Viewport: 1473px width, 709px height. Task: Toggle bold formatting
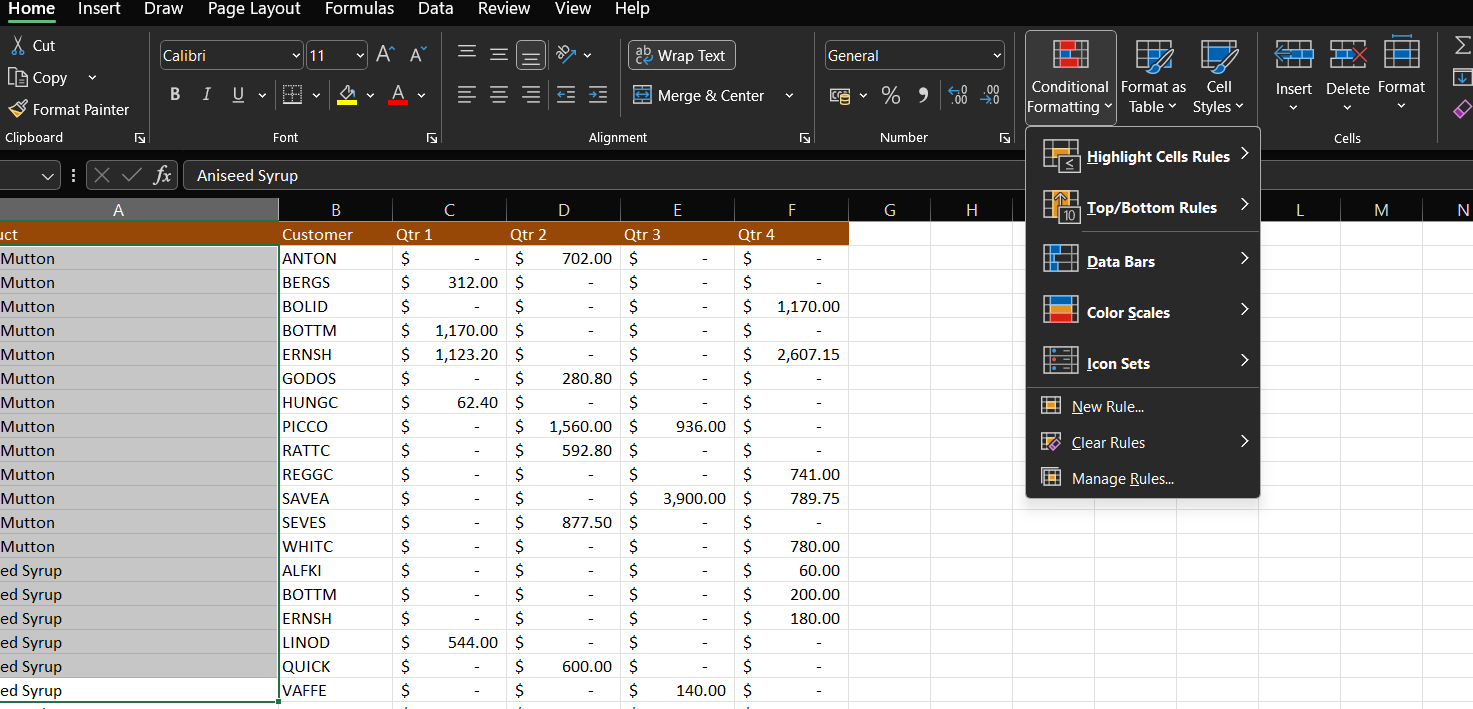tap(175, 94)
